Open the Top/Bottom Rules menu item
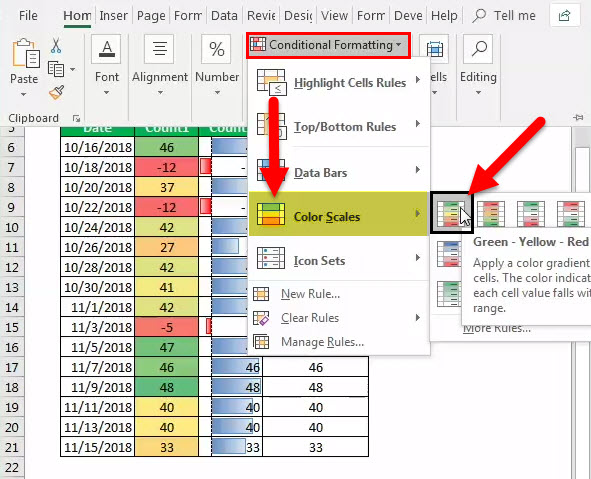The image size is (591, 479). tap(339, 126)
